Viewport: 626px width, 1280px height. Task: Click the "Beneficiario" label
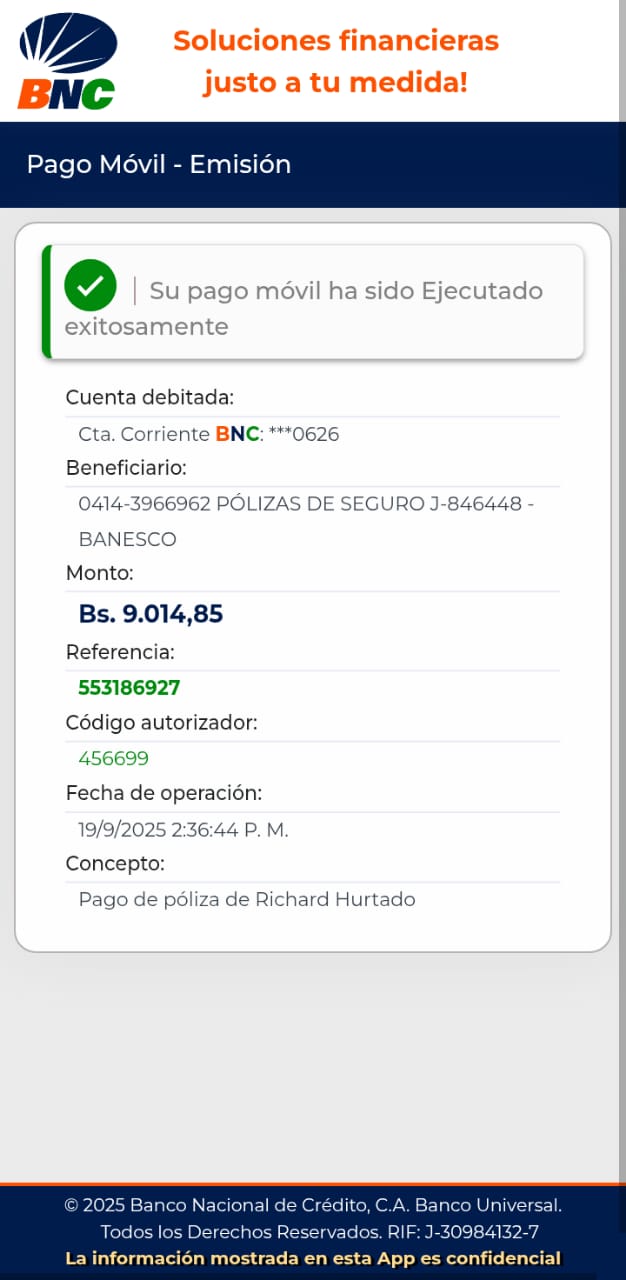126,468
